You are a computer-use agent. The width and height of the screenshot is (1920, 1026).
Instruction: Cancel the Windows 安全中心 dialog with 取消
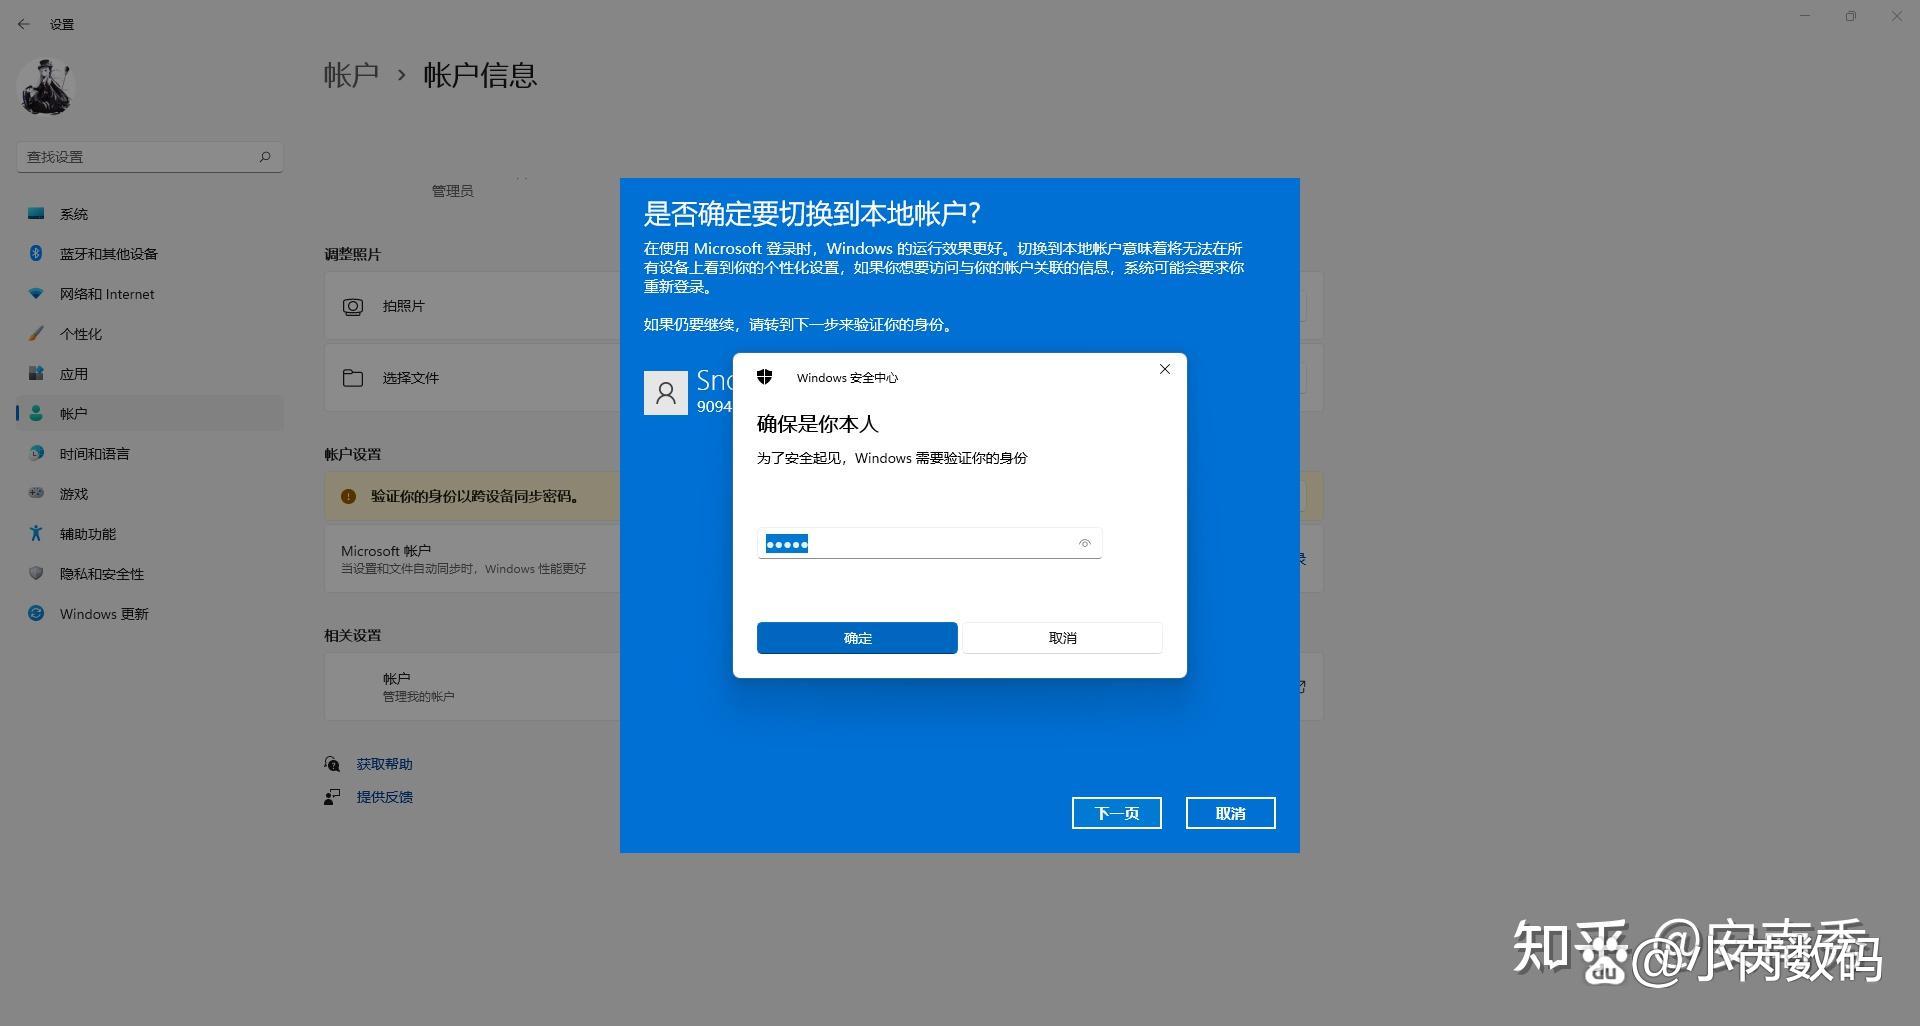coord(1062,638)
